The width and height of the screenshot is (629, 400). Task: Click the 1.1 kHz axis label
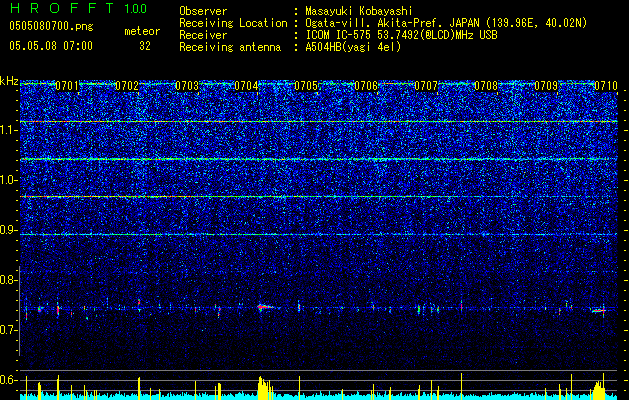click(x=9, y=130)
